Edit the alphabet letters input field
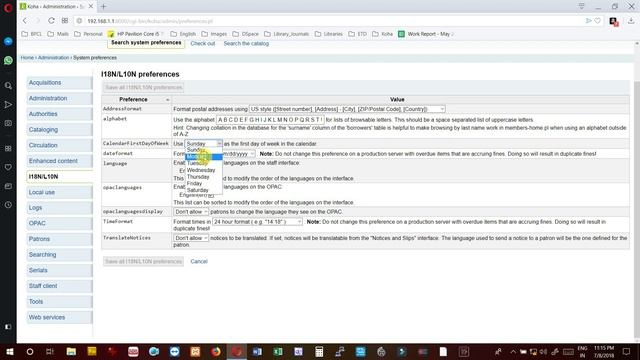The image size is (640, 360). [270, 120]
